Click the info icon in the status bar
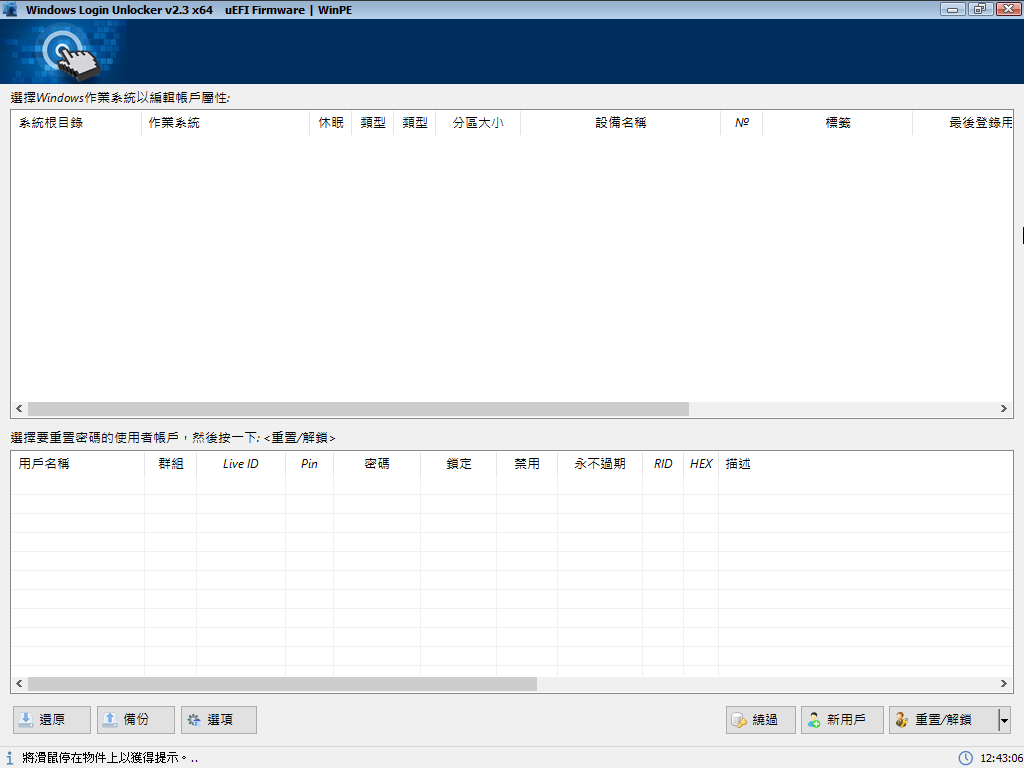This screenshot has width=1024, height=768. tap(10, 758)
